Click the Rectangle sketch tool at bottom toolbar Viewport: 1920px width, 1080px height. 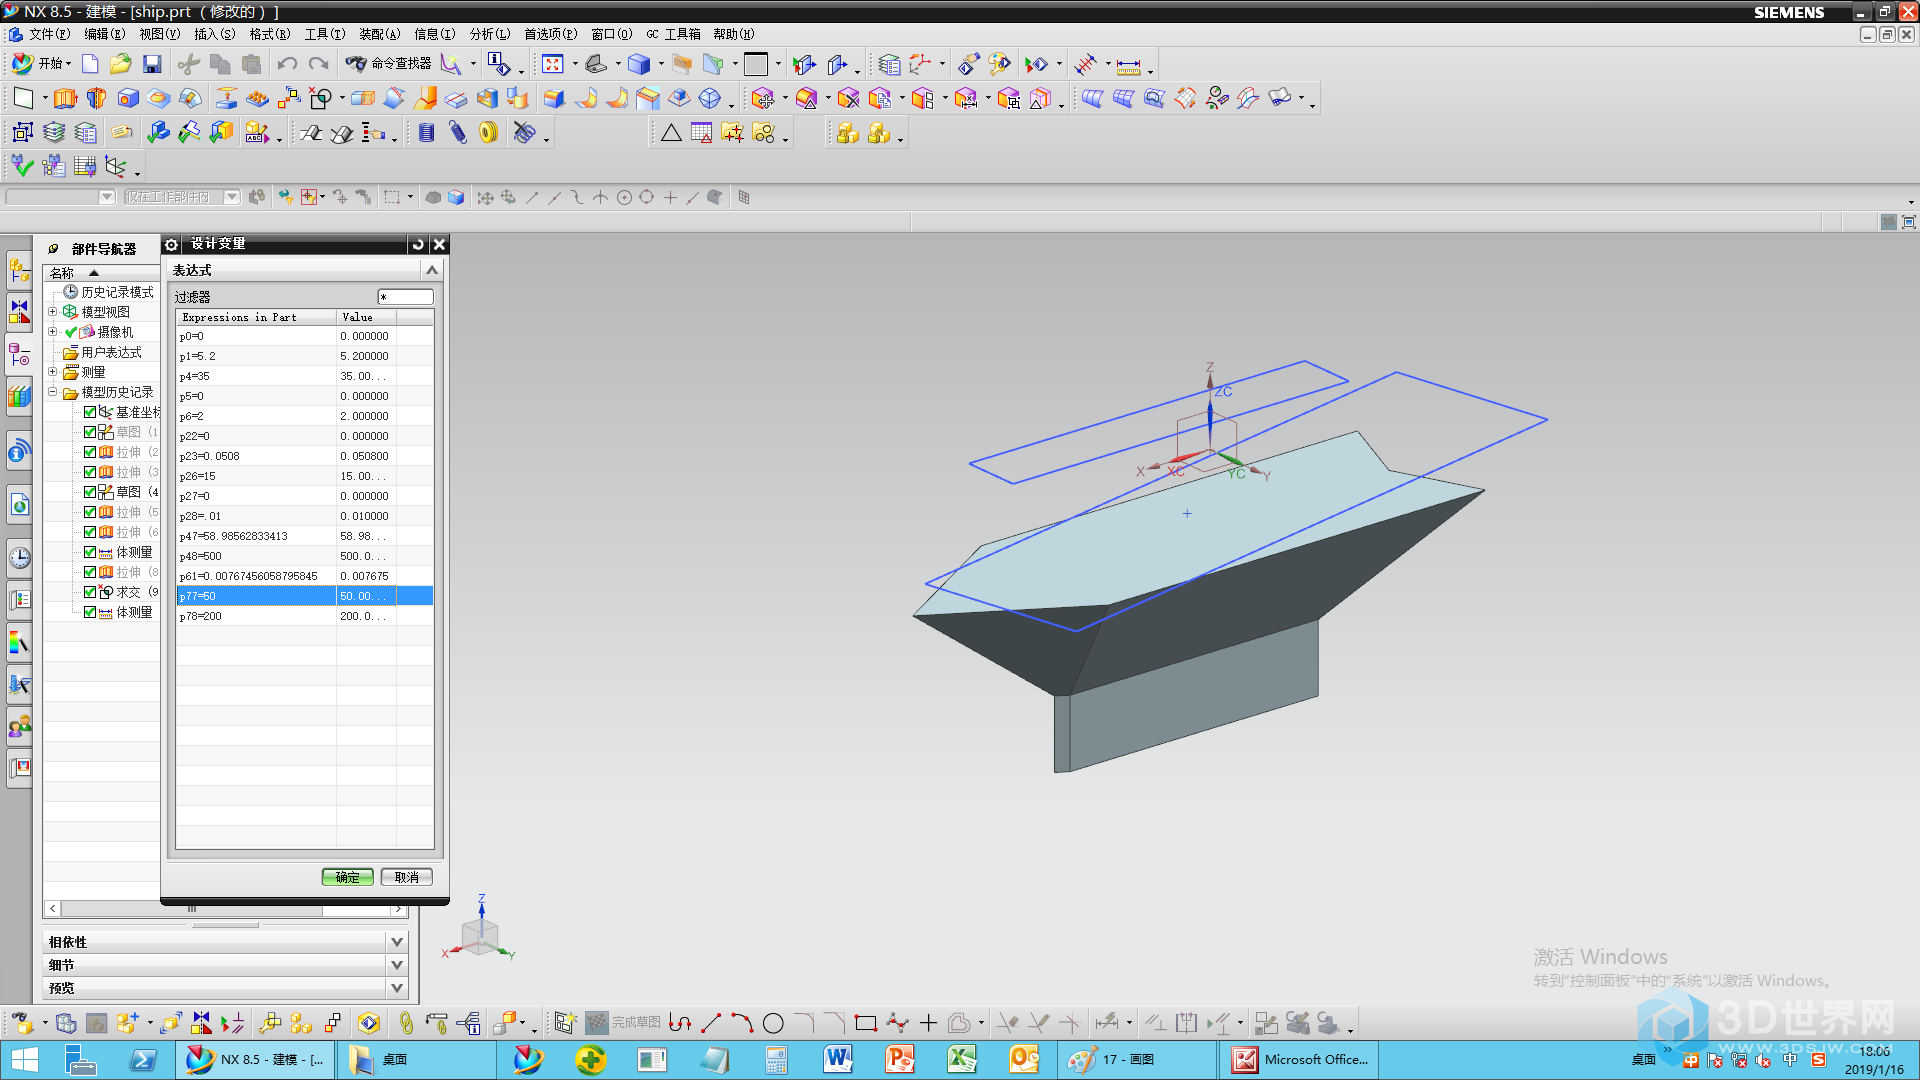click(866, 1023)
